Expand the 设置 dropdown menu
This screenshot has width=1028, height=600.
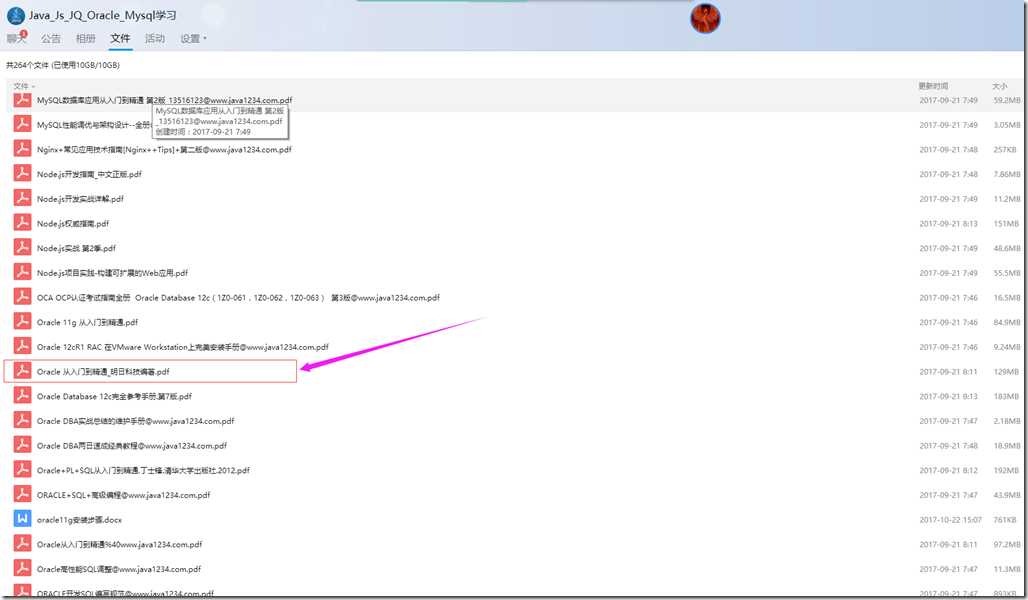193,39
